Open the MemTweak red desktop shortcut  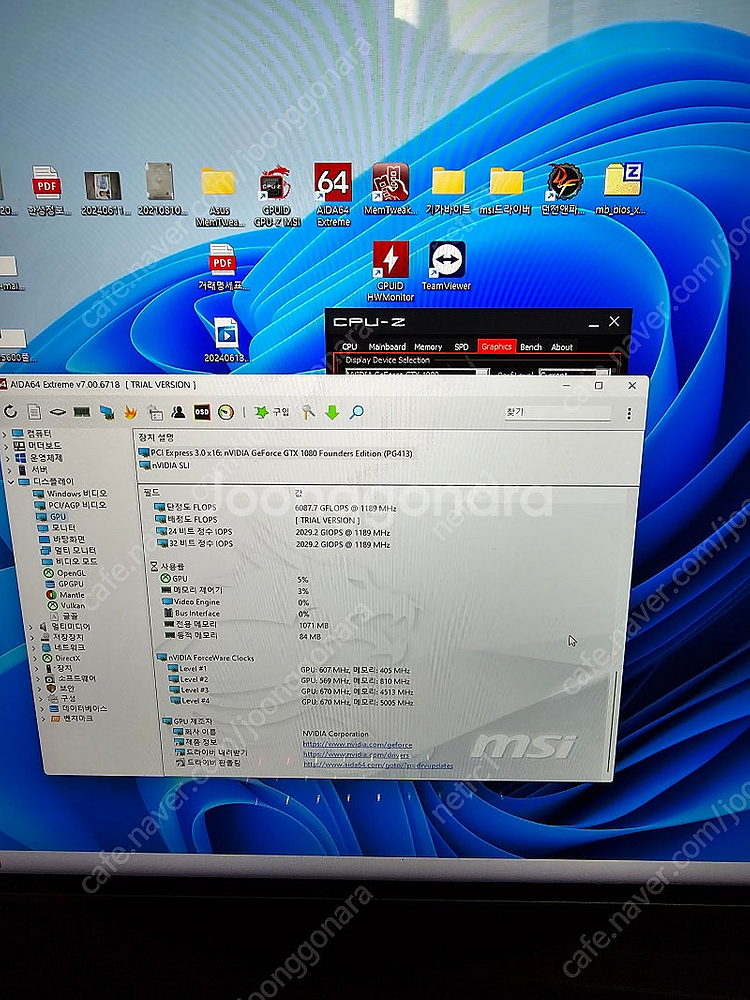click(390, 190)
